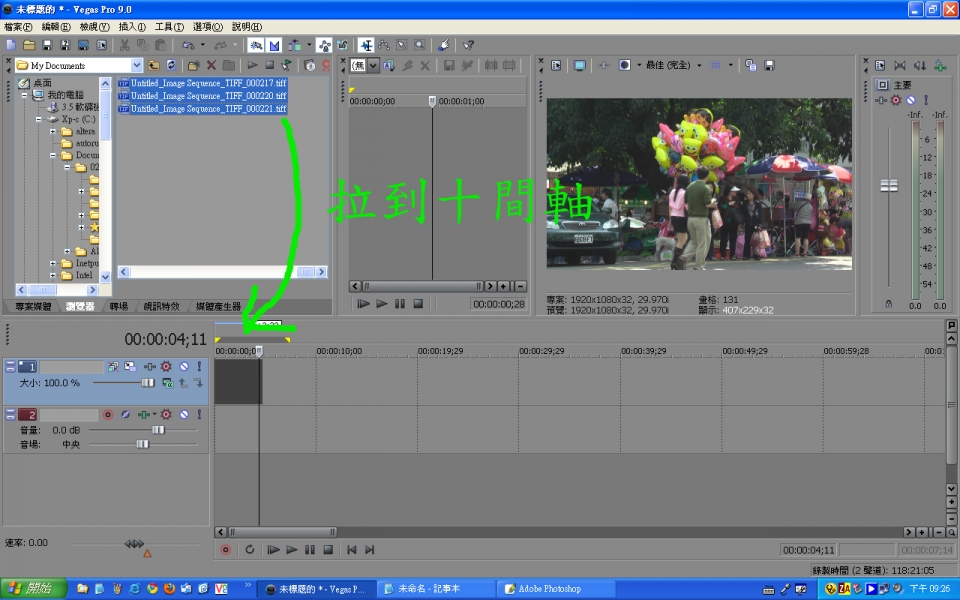Viewport: 960px width, 600px height.
Task: Collapse the 我的電腦 tree node
Action: [x=25, y=94]
